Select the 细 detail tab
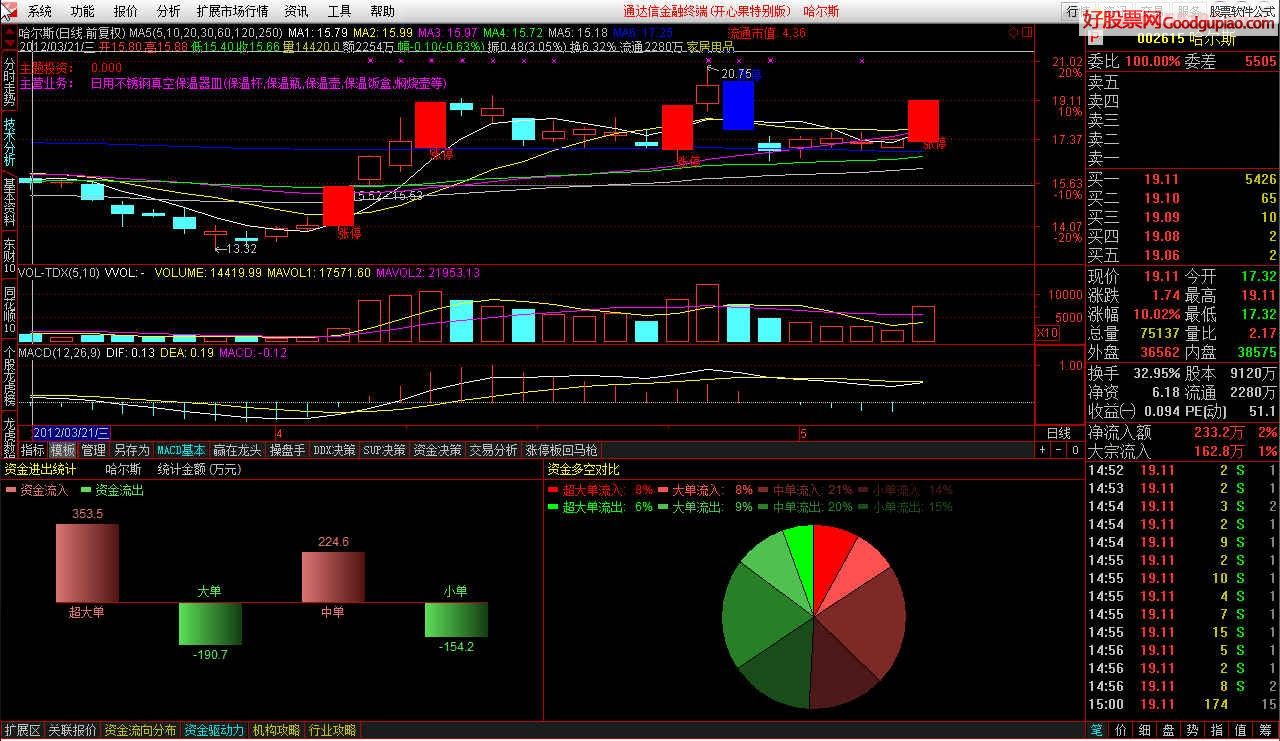The width and height of the screenshot is (1280, 741). click(1145, 731)
